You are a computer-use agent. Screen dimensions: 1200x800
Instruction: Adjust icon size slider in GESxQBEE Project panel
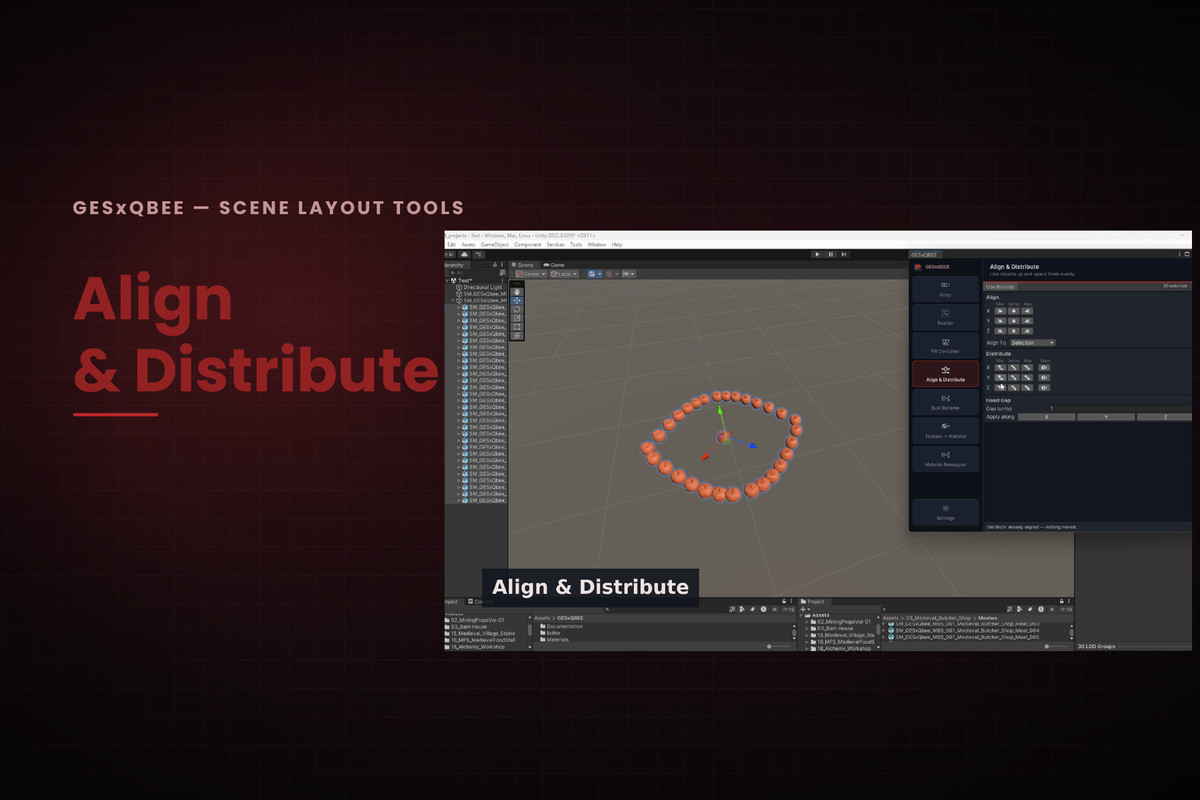pyautogui.click(x=778, y=646)
